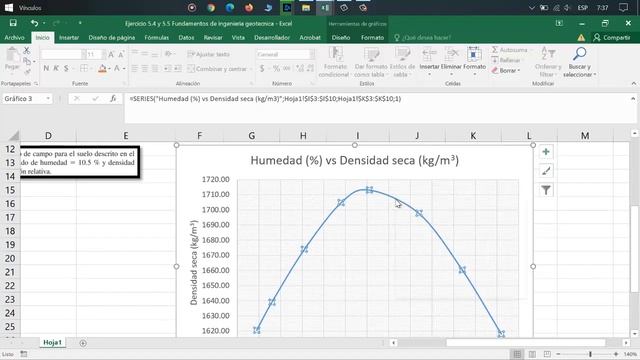This screenshot has width=640, height=360.
Task: Open the cells Formato dropdown
Action: tap(474, 62)
